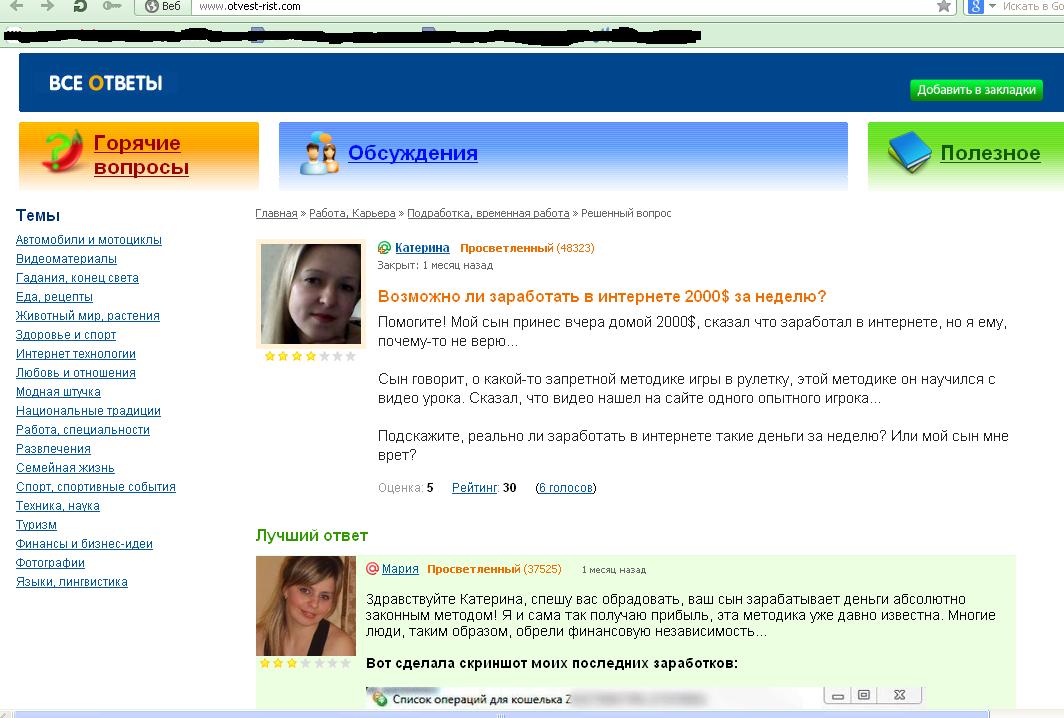Screen dimensions: 1064x718
Task: Click the browser back arrow
Action: [16, 6]
